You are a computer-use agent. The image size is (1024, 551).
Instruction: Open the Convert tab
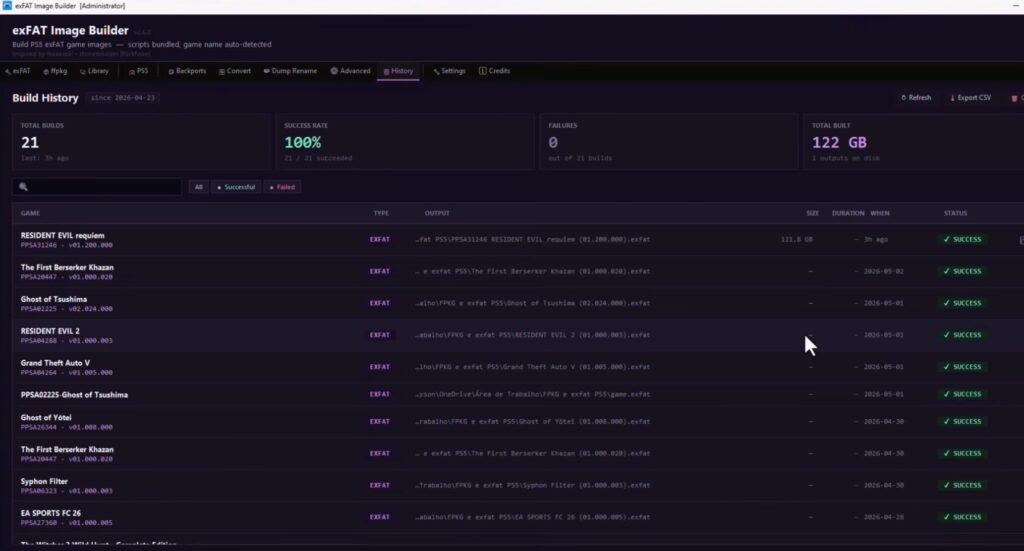pyautogui.click(x=235, y=71)
